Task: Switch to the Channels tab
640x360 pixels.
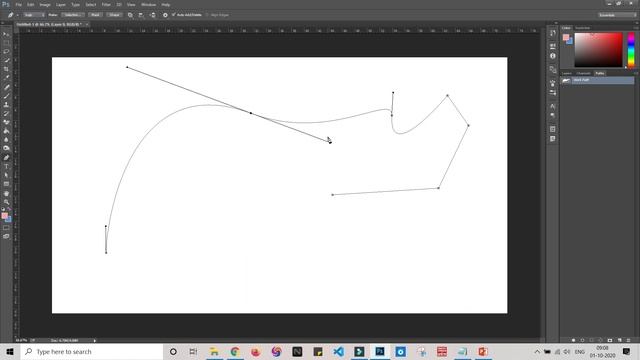Action: pyautogui.click(x=583, y=73)
